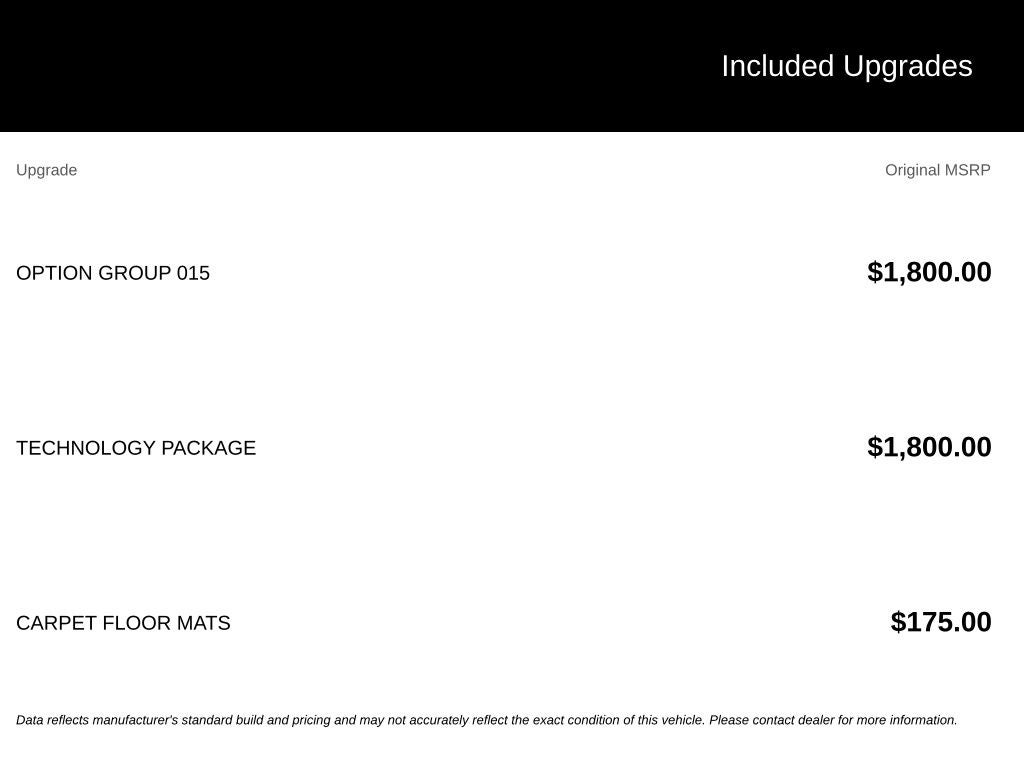This screenshot has width=1024, height=768.
Task: Click the manufacturer's data disclaimer text
Action: pyautogui.click(x=487, y=720)
